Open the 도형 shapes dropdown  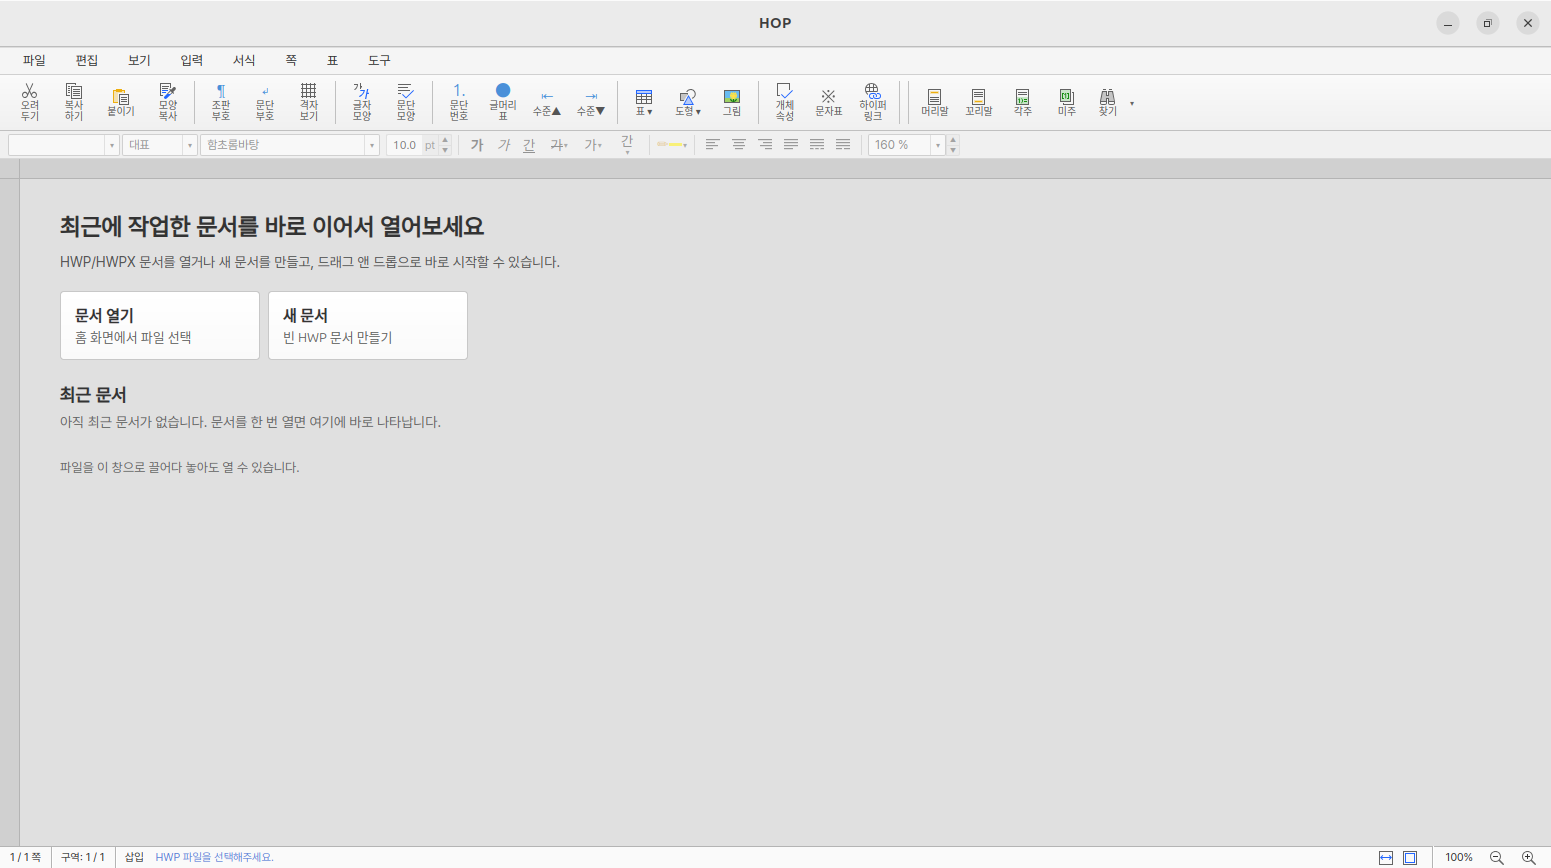click(688, 102)
